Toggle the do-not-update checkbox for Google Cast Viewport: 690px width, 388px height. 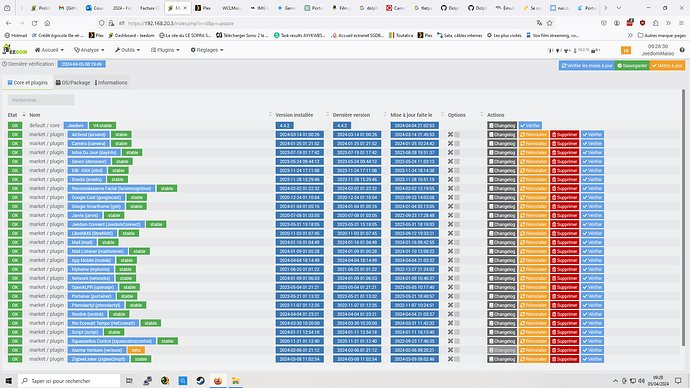coord(457,198)
